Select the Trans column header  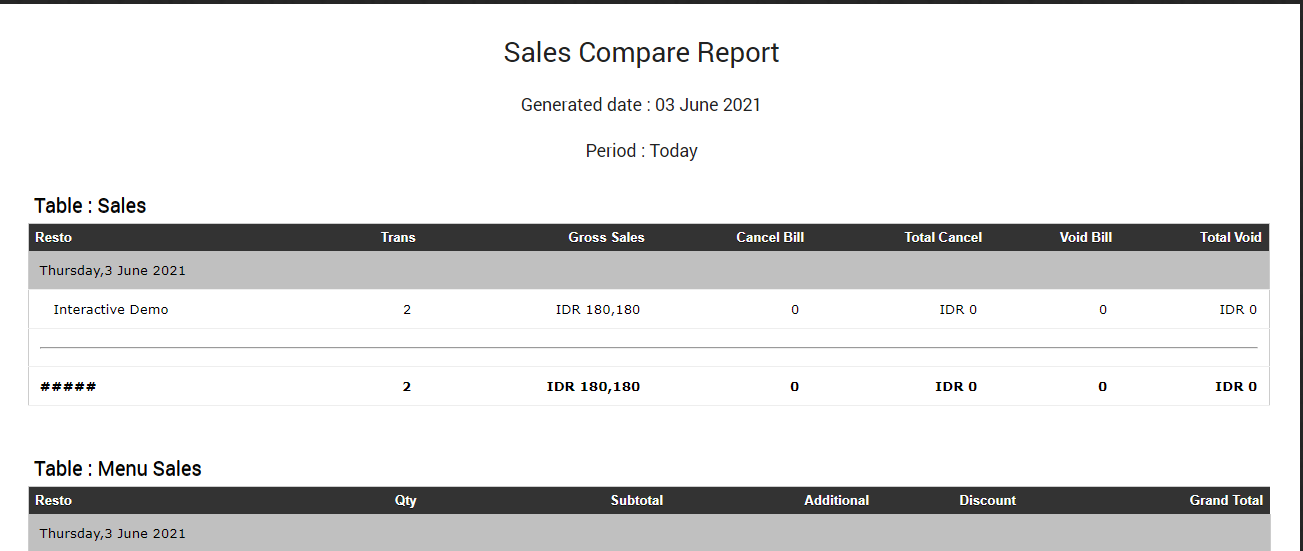(x=398, y=238)
